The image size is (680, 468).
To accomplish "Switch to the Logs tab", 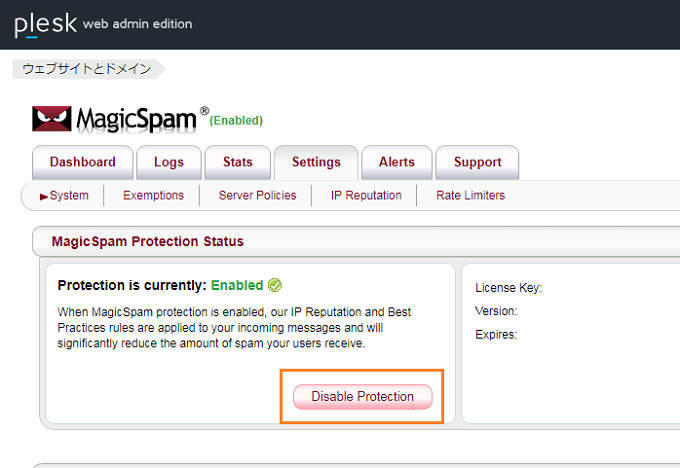I will coord(169,162).
